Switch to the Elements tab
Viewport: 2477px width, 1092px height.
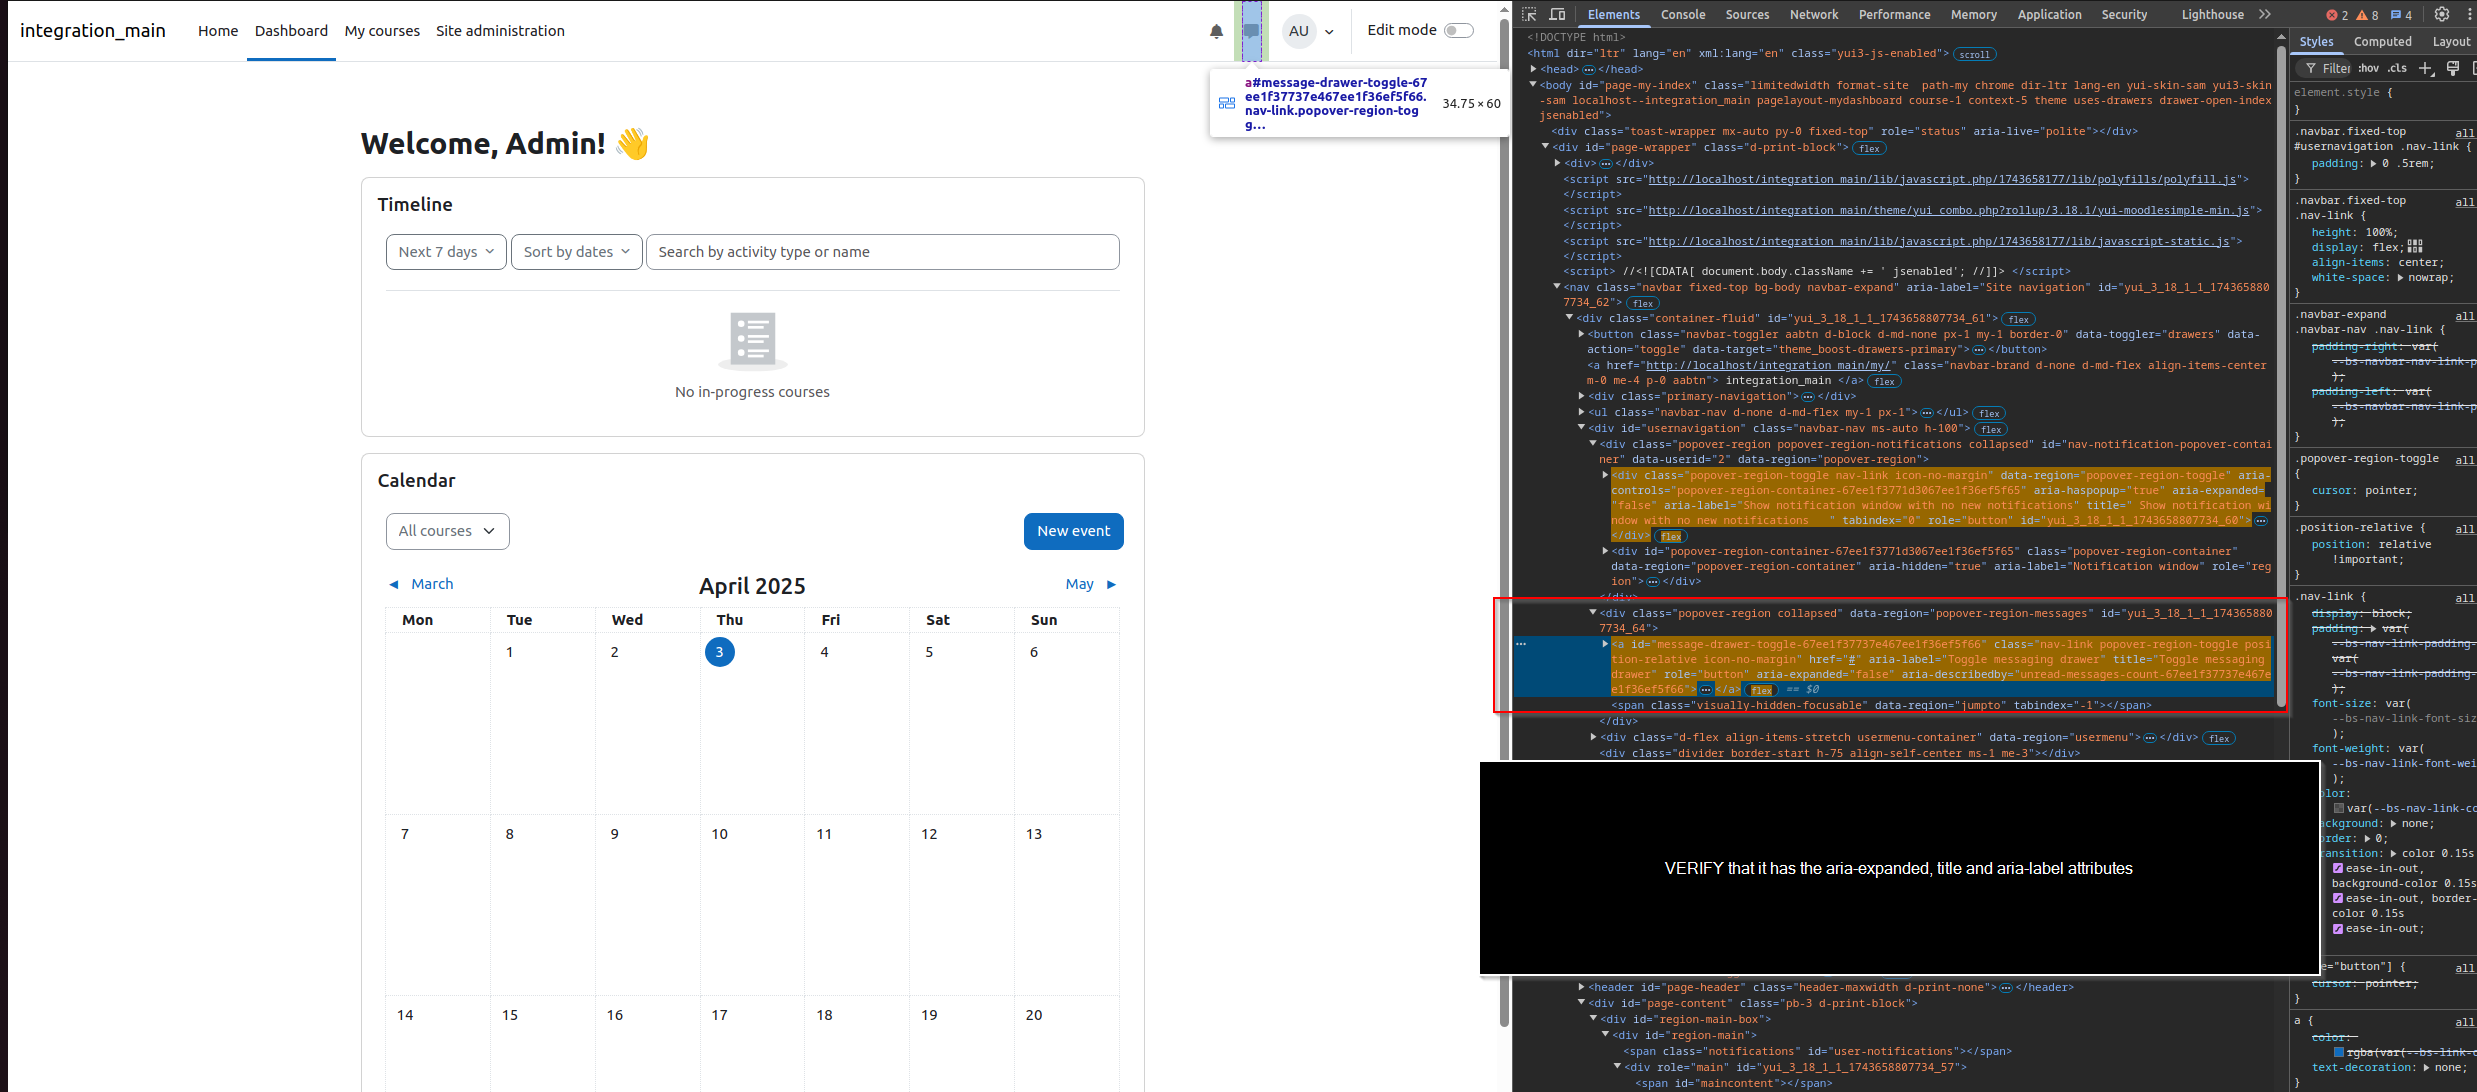point(1613,14)
